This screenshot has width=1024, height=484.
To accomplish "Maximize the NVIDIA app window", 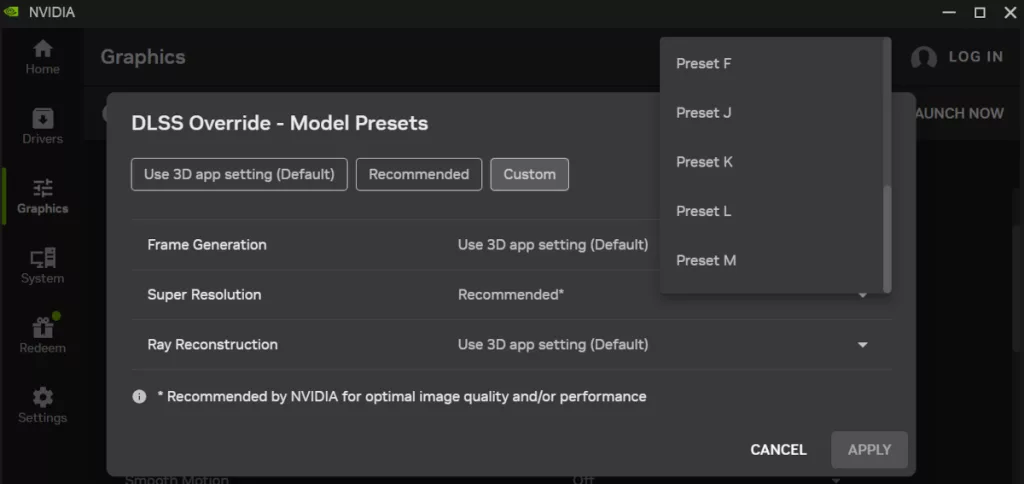I will click(x=980, y=12).
